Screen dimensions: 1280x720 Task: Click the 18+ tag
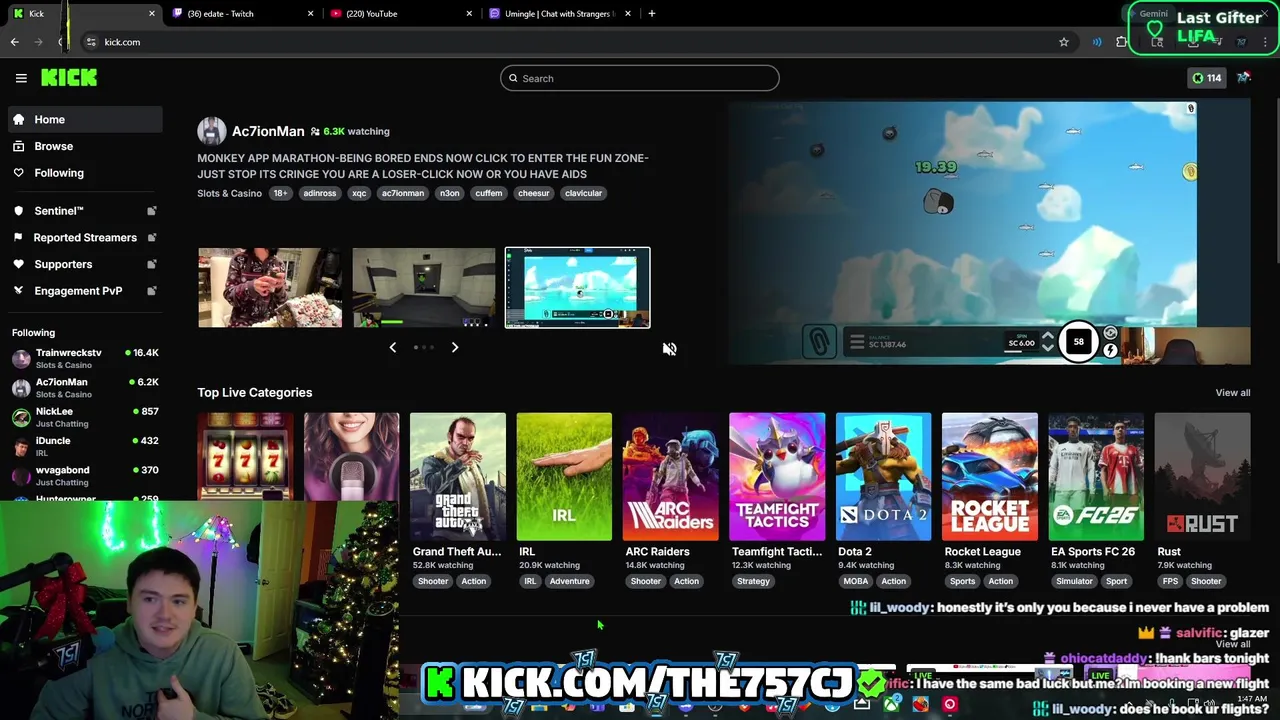click(280, 193)
